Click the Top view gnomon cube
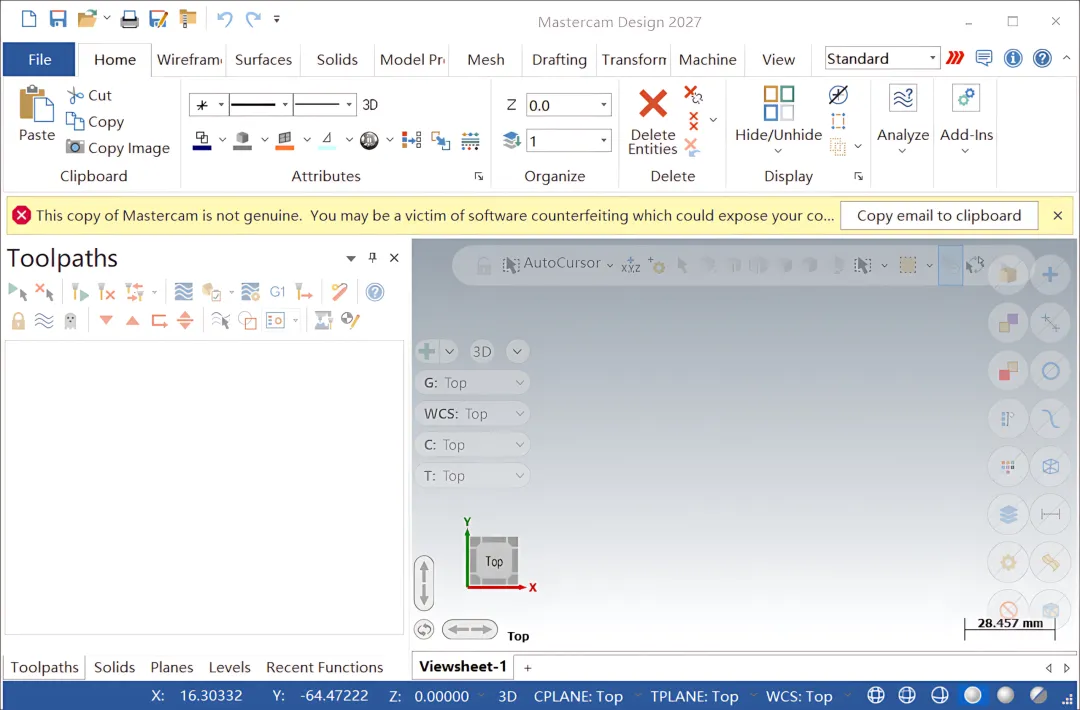Viewport: 1080px width, 710px height. tap(494, 561)
